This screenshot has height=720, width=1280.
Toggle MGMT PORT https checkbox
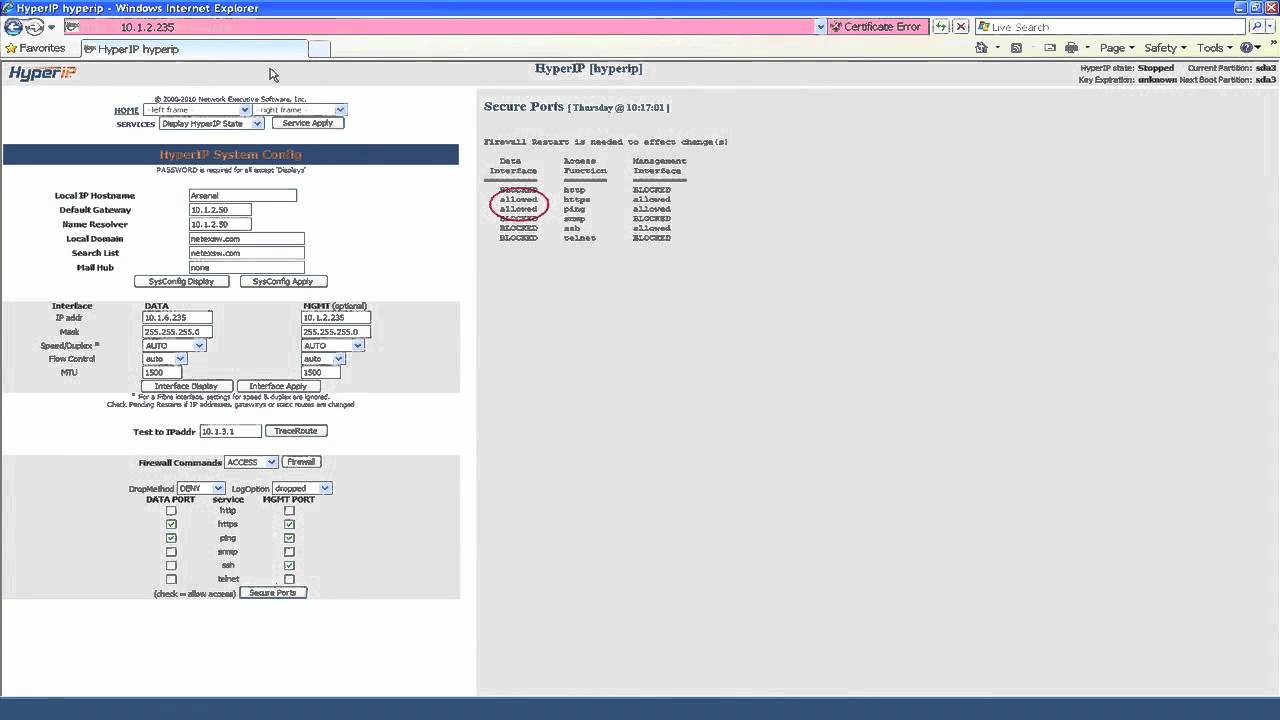point(289,524)
